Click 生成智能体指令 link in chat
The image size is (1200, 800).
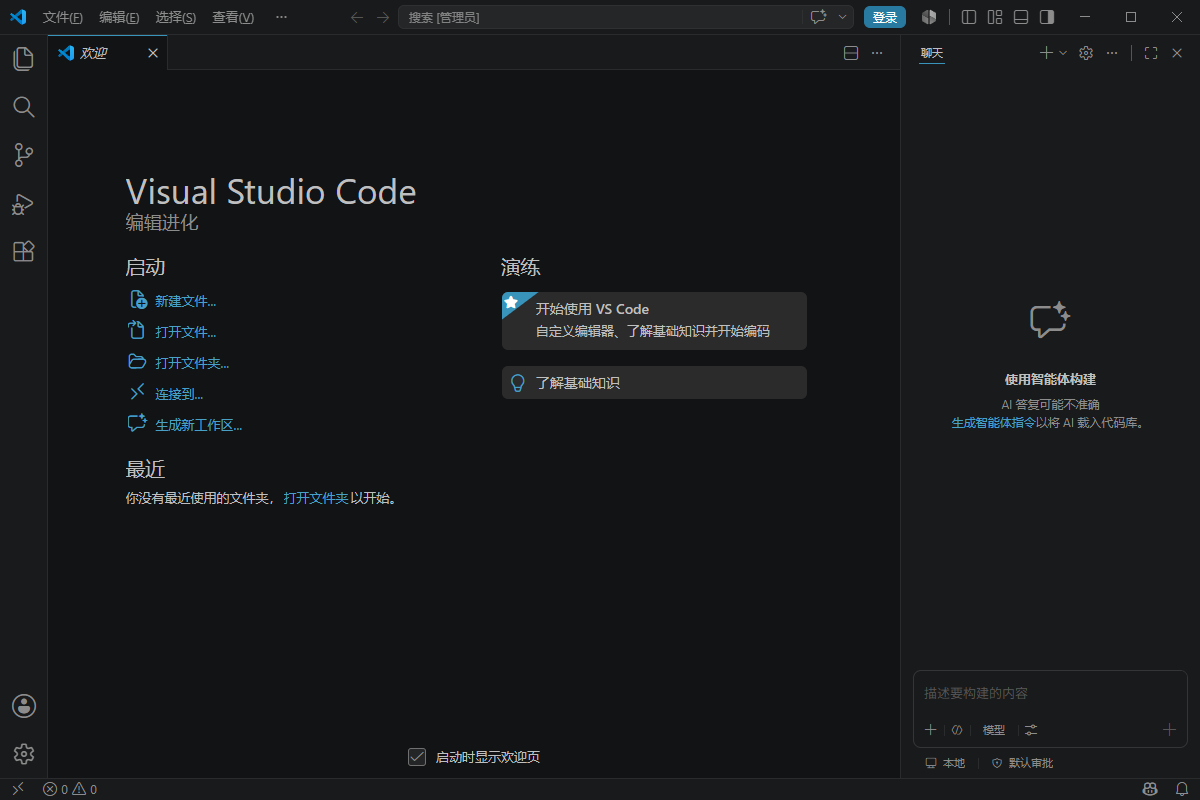pos(993,423)
